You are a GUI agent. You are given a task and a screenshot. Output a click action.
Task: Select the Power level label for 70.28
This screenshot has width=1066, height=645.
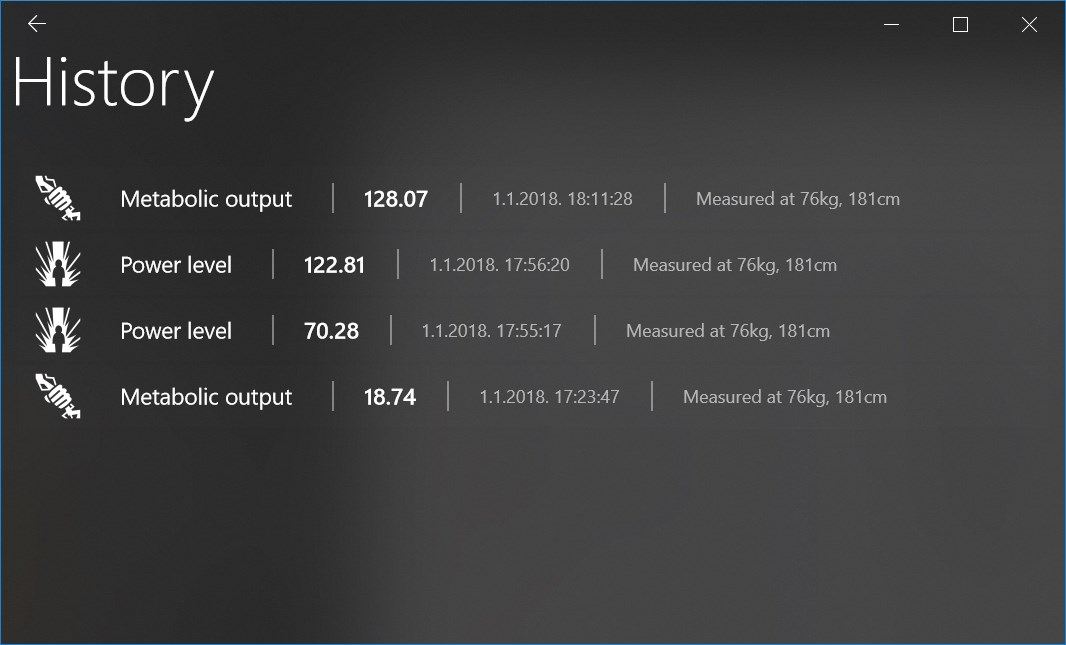(176, 331)
